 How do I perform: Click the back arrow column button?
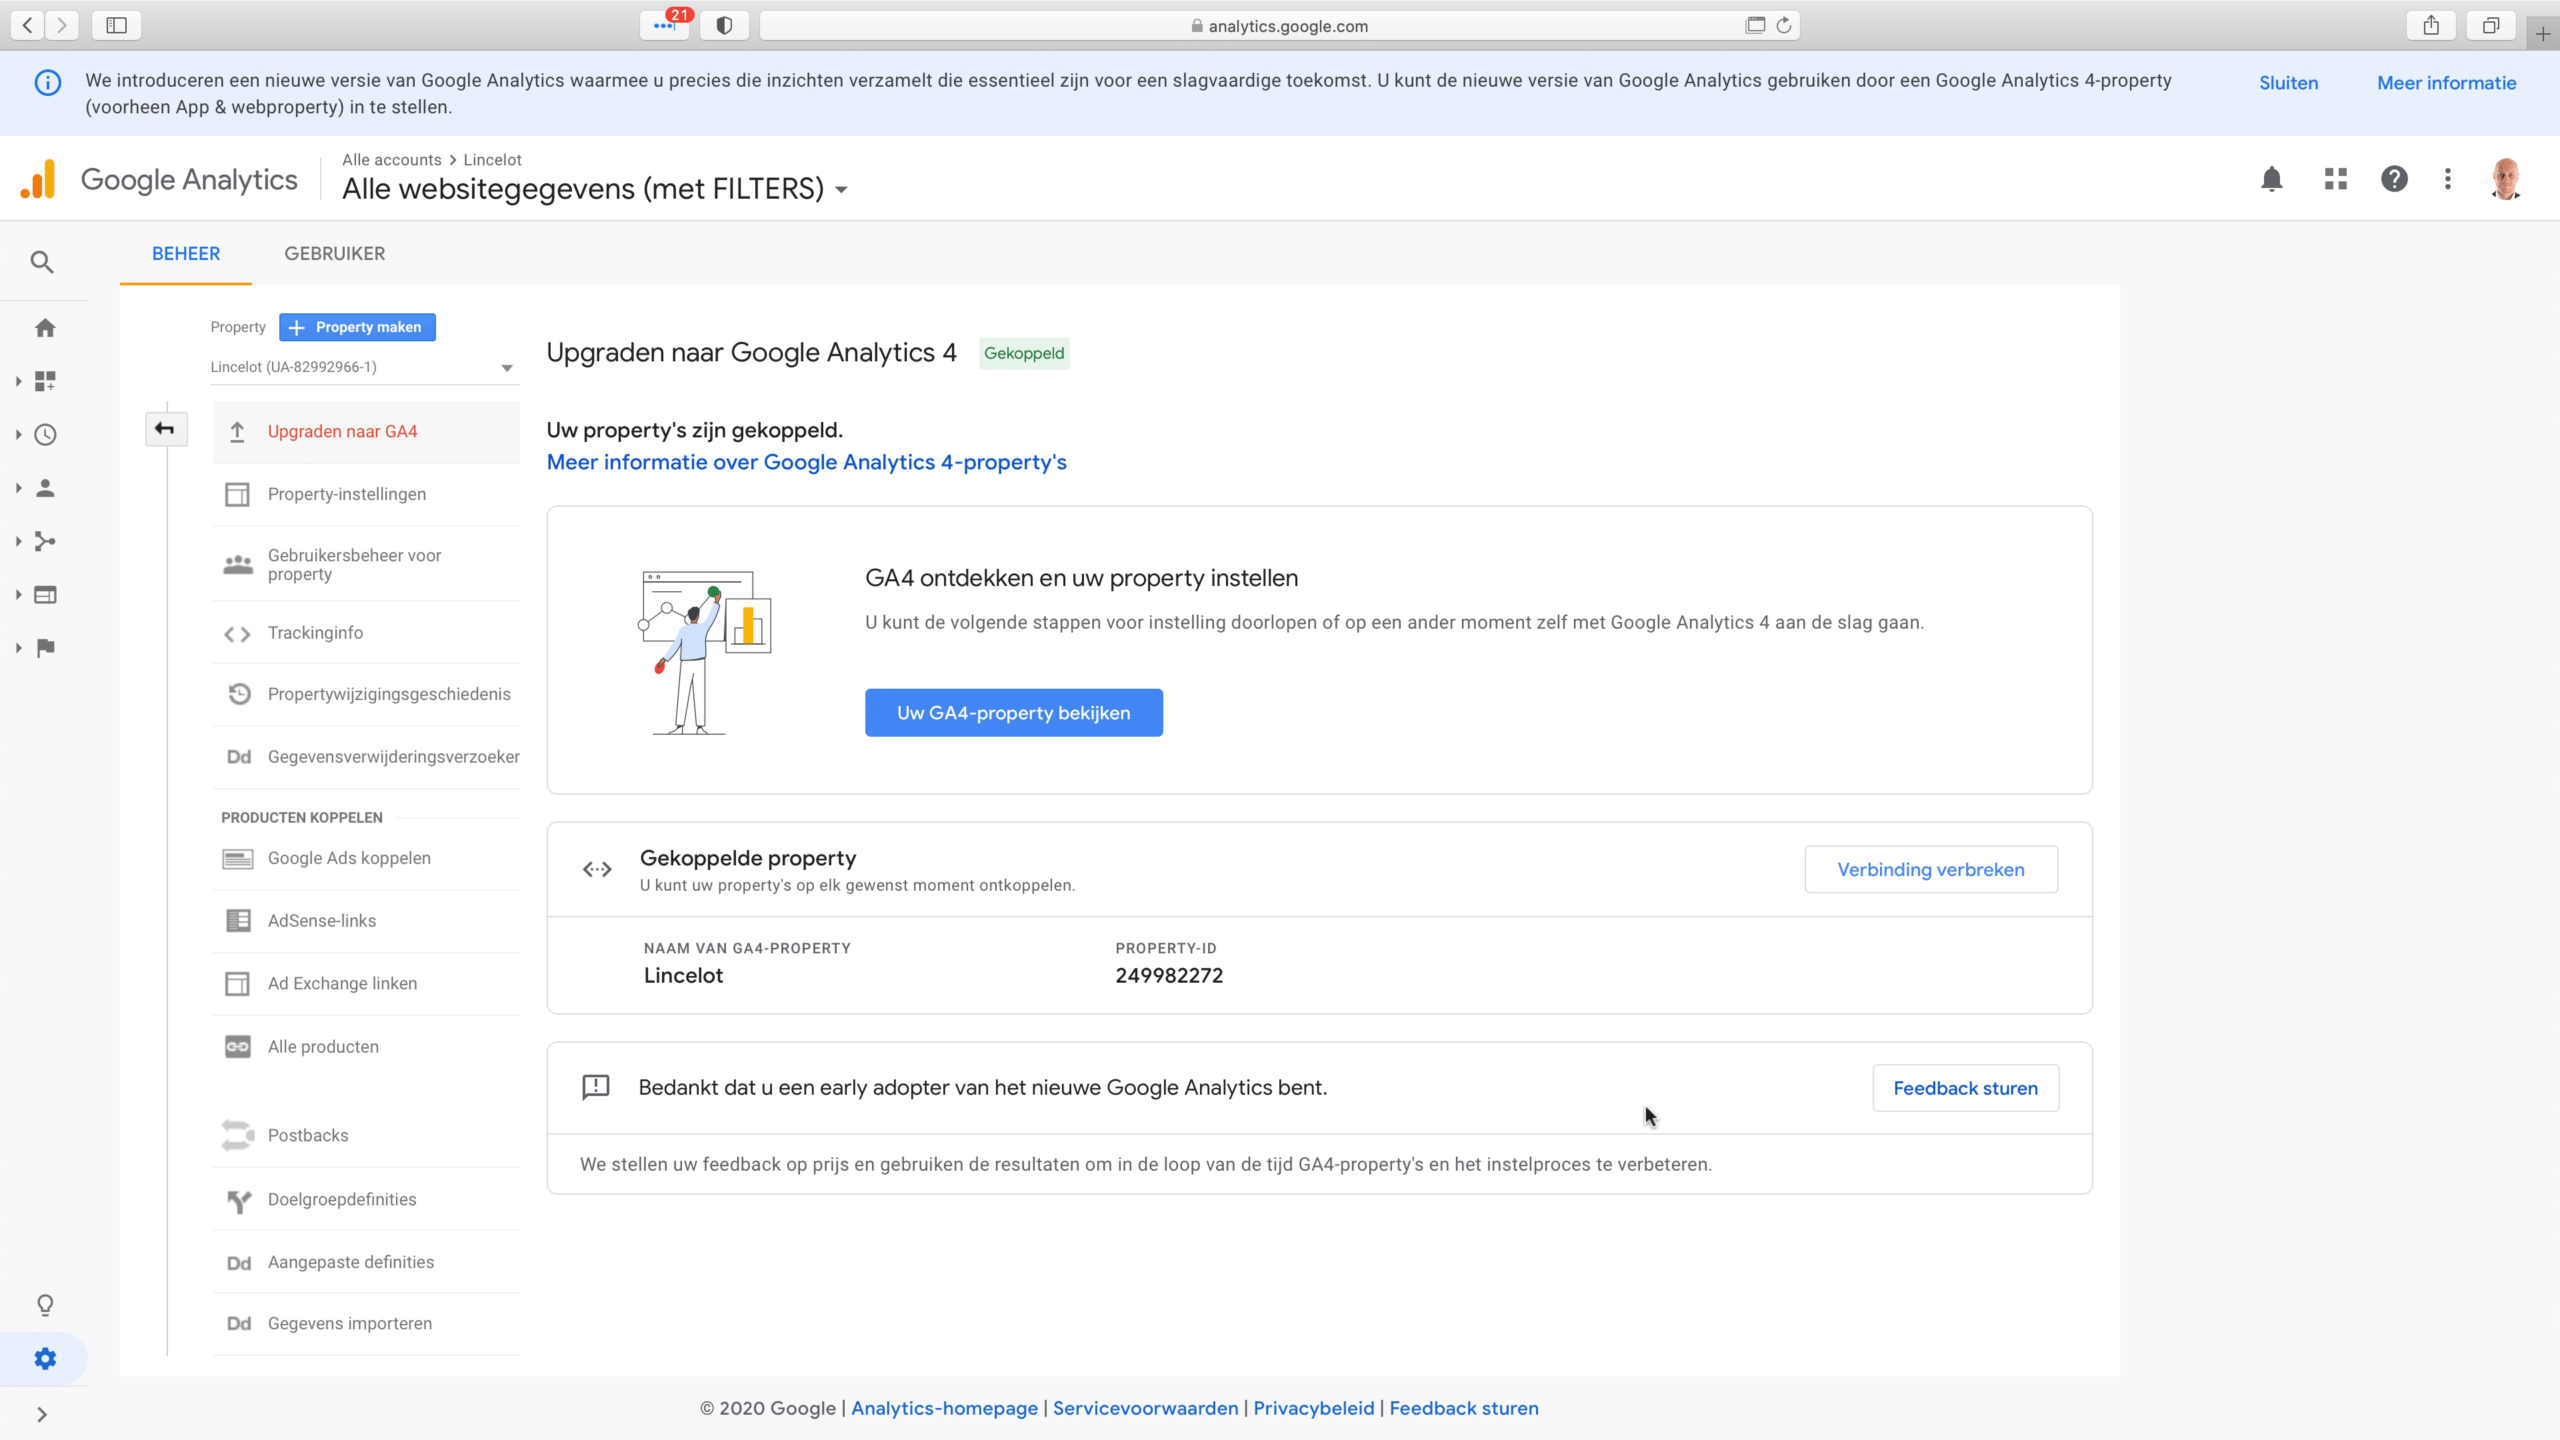point(165,430)
